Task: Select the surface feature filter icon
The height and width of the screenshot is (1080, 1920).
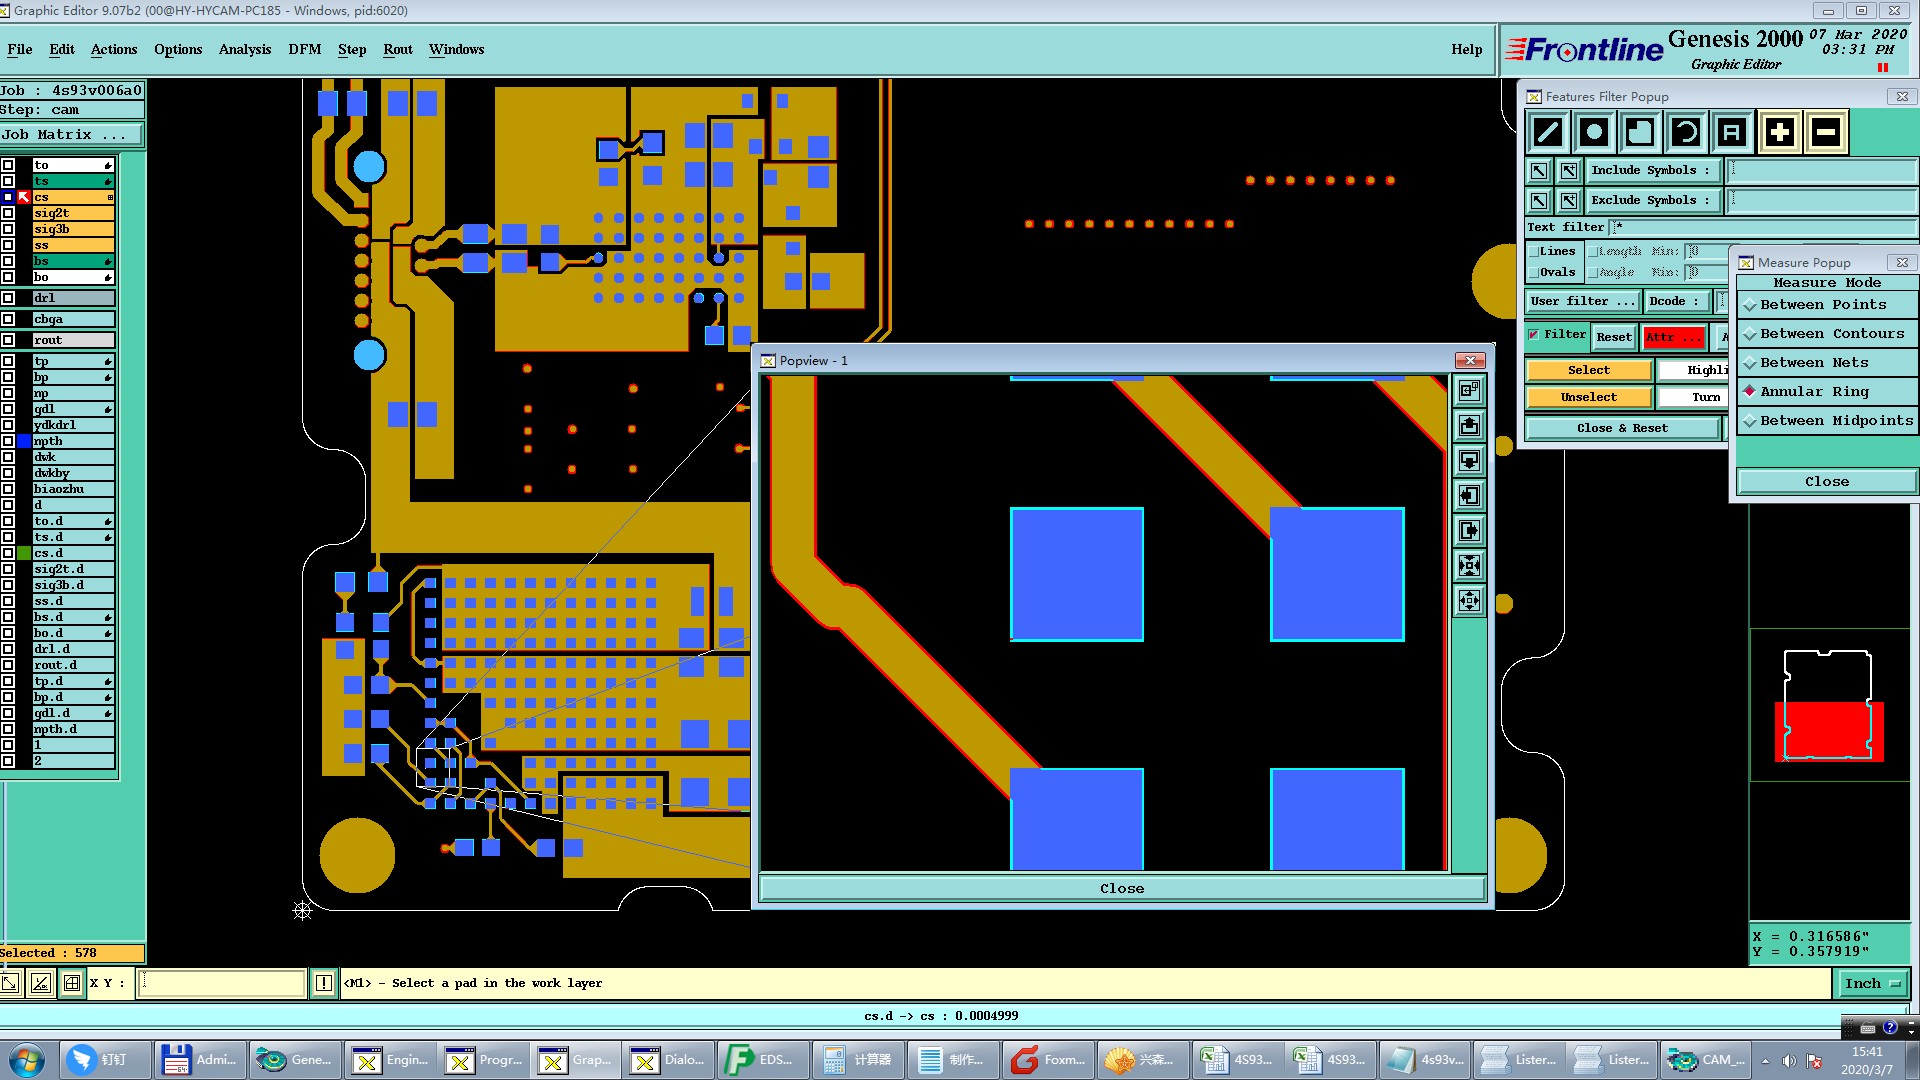Action: 1640,132
